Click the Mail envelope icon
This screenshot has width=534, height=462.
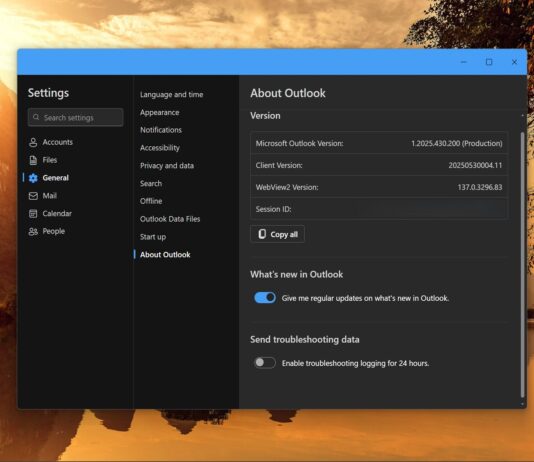coord(33,196)
